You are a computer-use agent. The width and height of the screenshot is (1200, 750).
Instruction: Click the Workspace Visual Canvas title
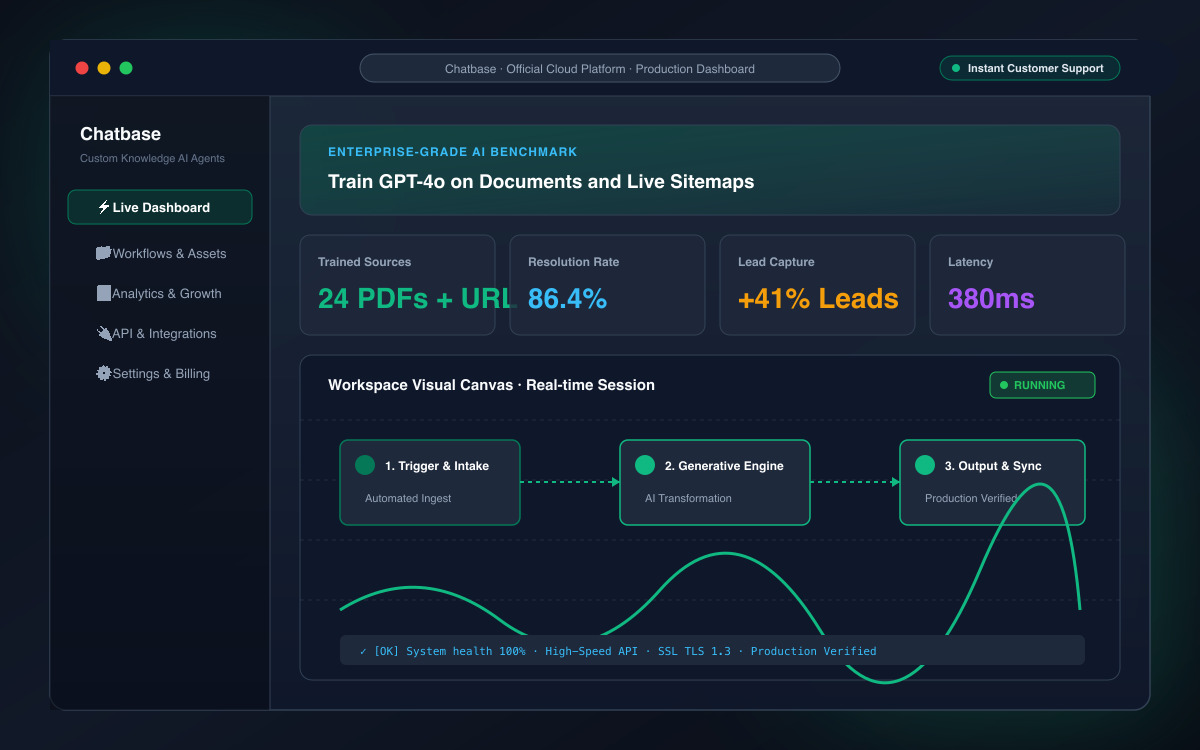pyautogui.click(x=491, y=385)
